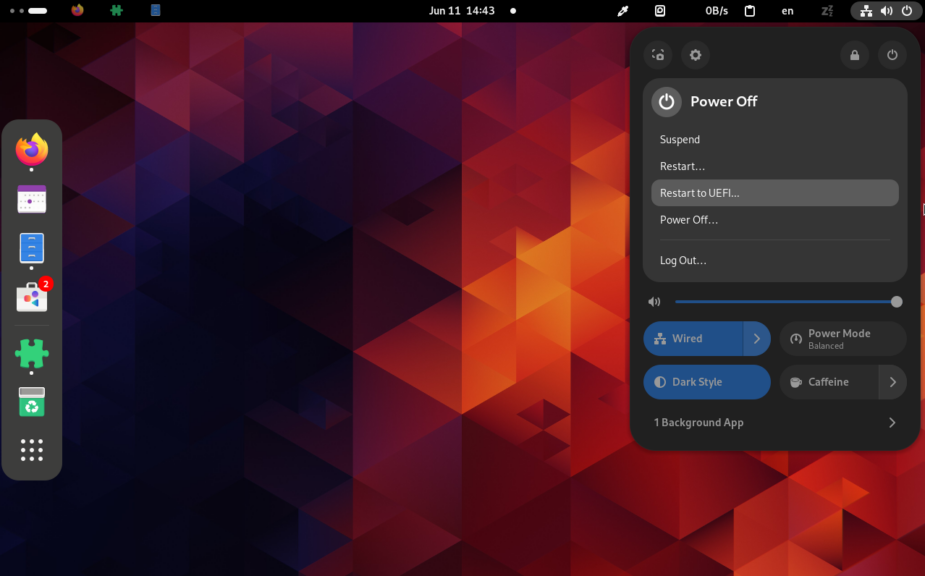925x576 pixels.
Task: Expand Wired network options arrow
Action: point(757,339)
